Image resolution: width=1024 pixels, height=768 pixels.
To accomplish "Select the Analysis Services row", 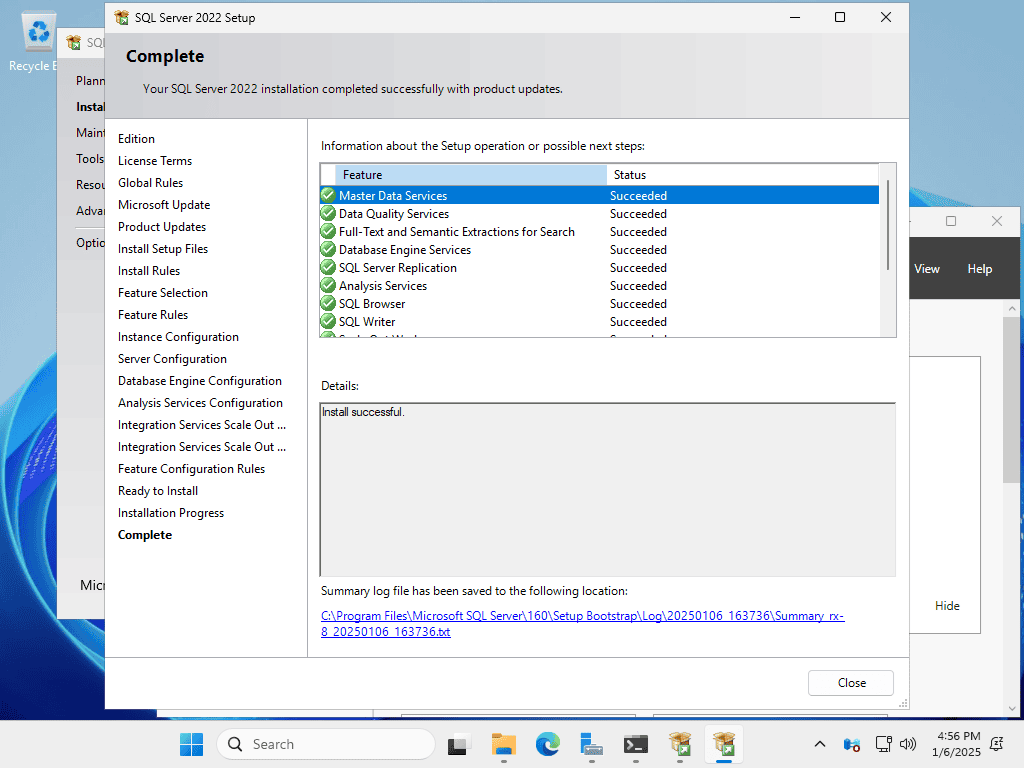I will pos(599,285).
